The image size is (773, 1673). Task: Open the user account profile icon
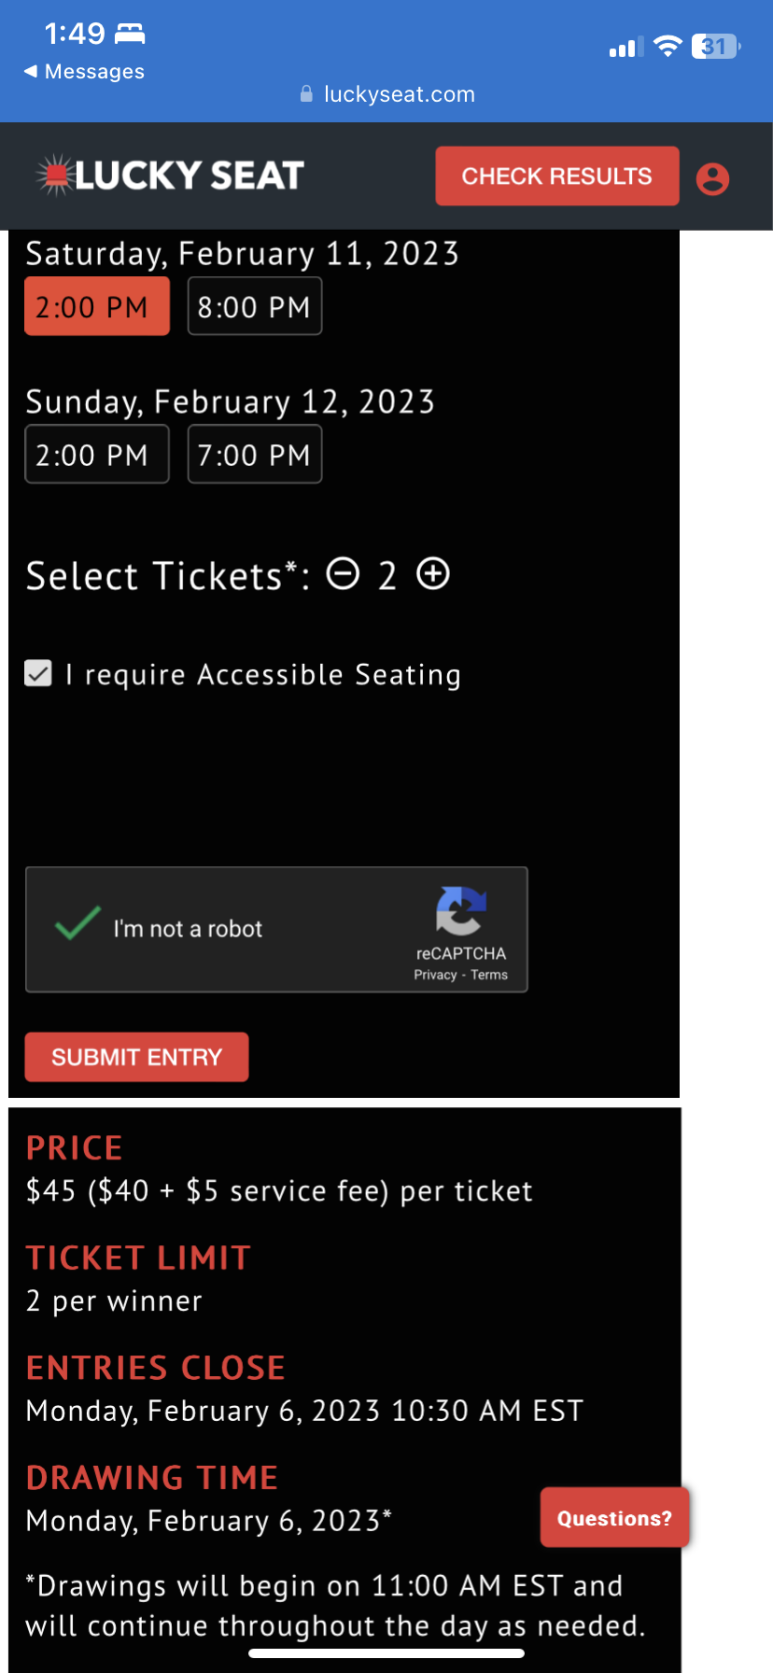click(713, 179)
